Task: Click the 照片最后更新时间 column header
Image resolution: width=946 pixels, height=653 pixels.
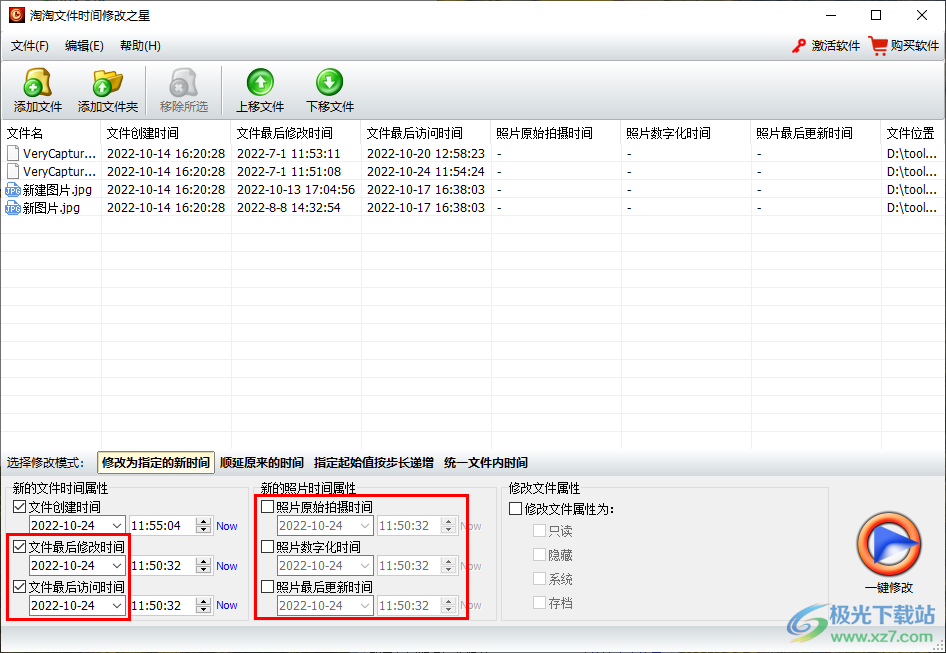Action: pos(816,133)
